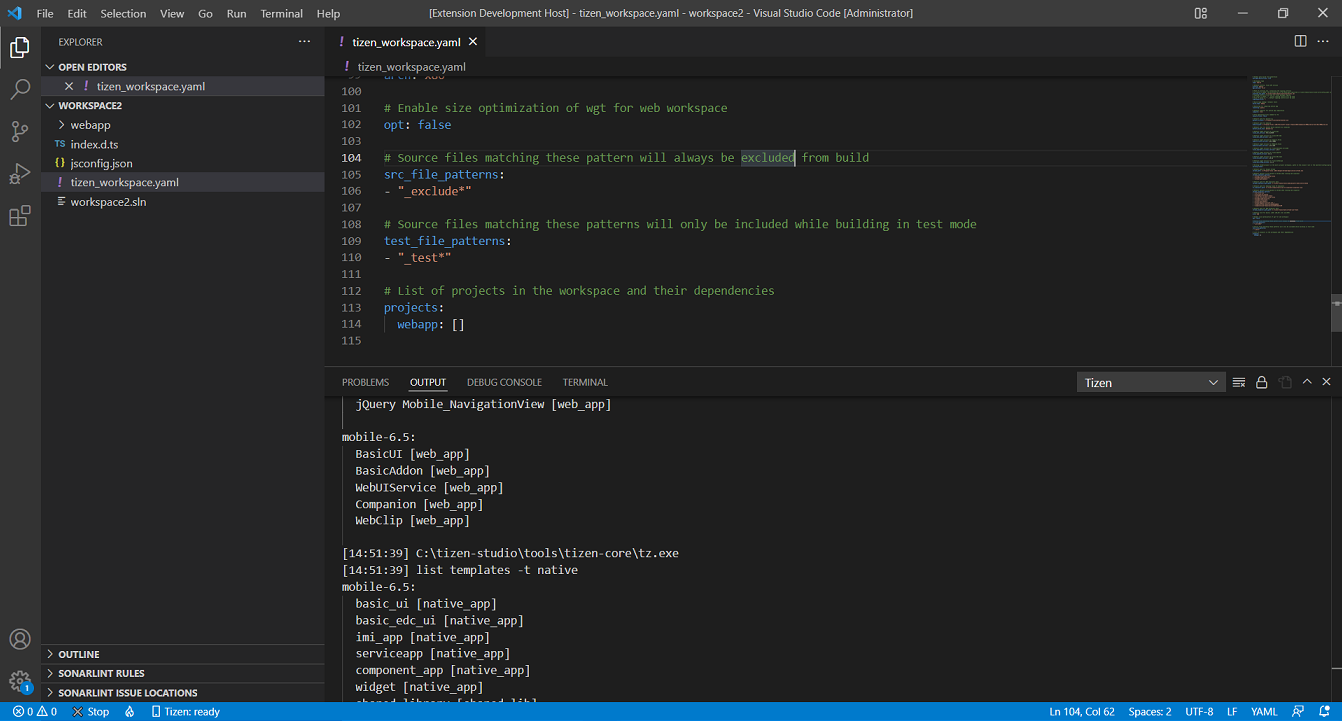The height and width of the screenshot is (722, 1342).
Task: Open the Source Control view
Action: point(20,132)
